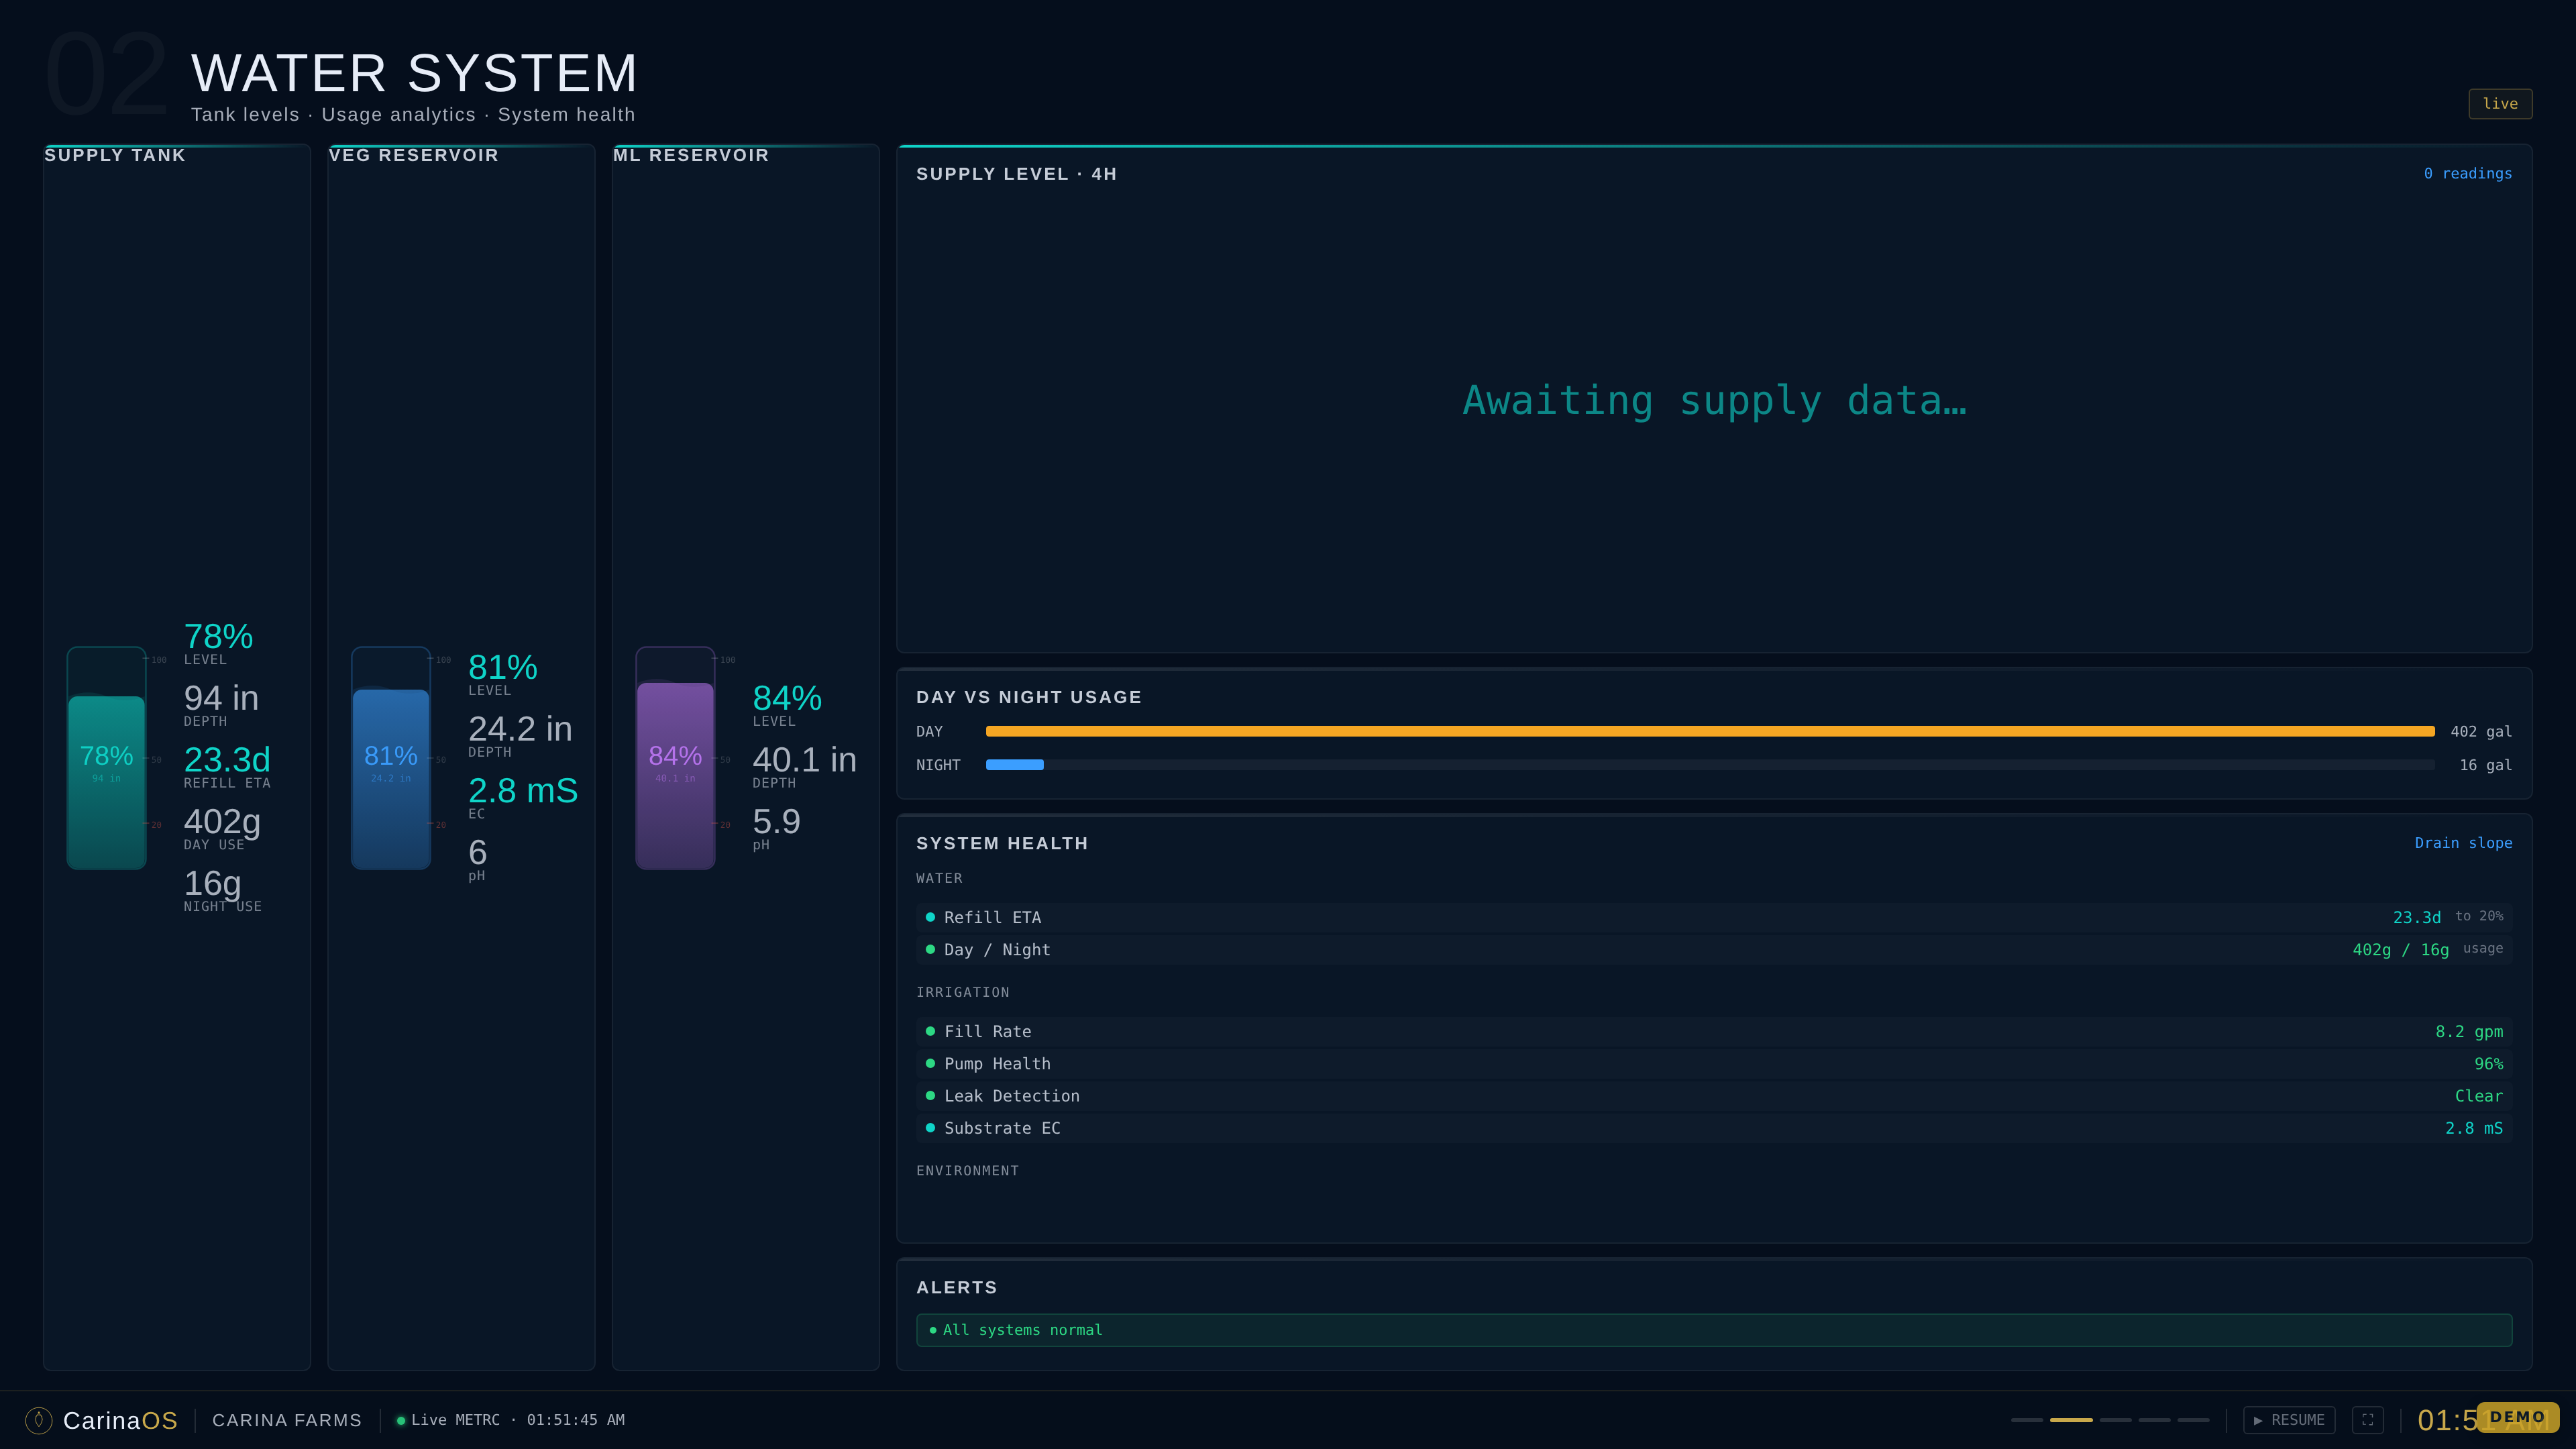
Task: Click the Pump Health status dot
Action: (x=930, y=1063)
